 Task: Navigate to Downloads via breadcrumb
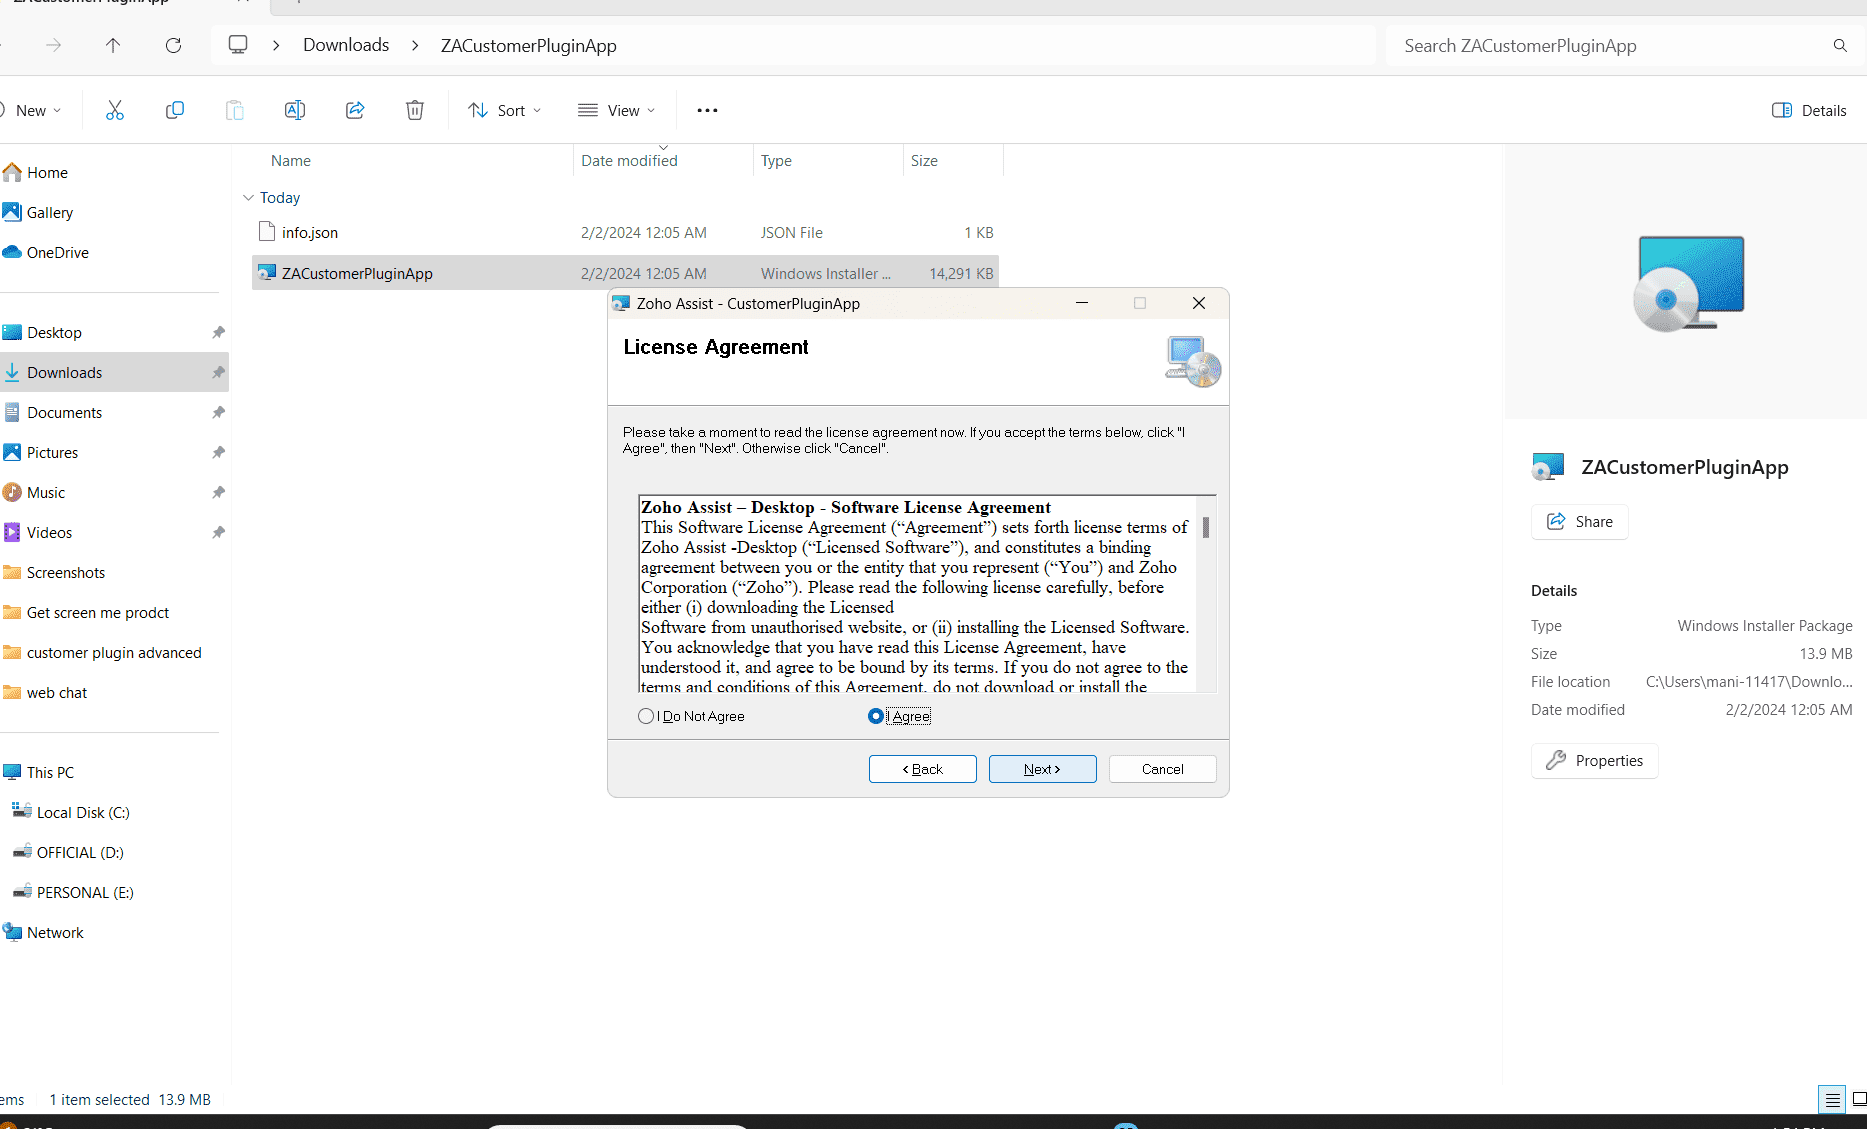(x=345, y=45)
